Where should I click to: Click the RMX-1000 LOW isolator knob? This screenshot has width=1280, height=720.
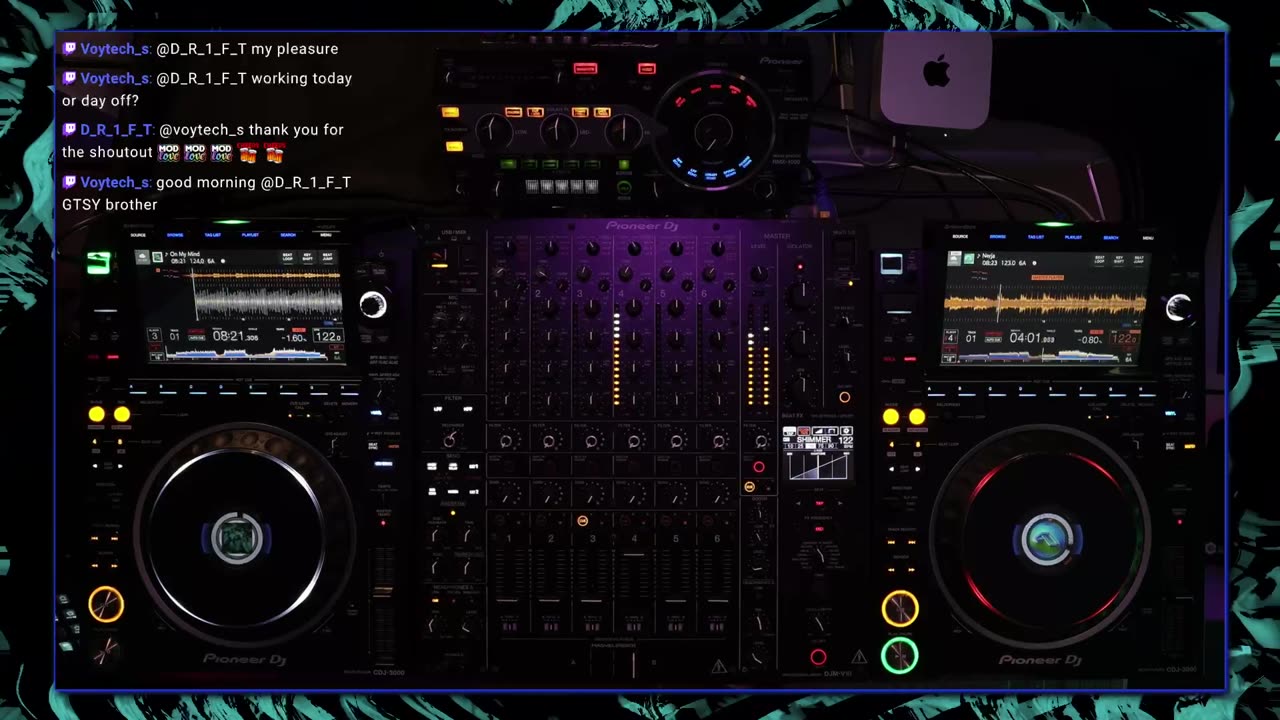tap(493, 129)
